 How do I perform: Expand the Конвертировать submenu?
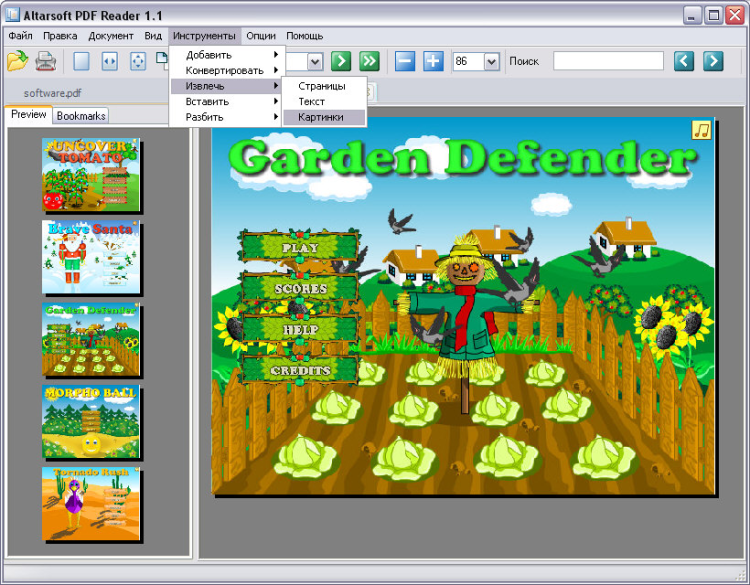click(228, 70)
